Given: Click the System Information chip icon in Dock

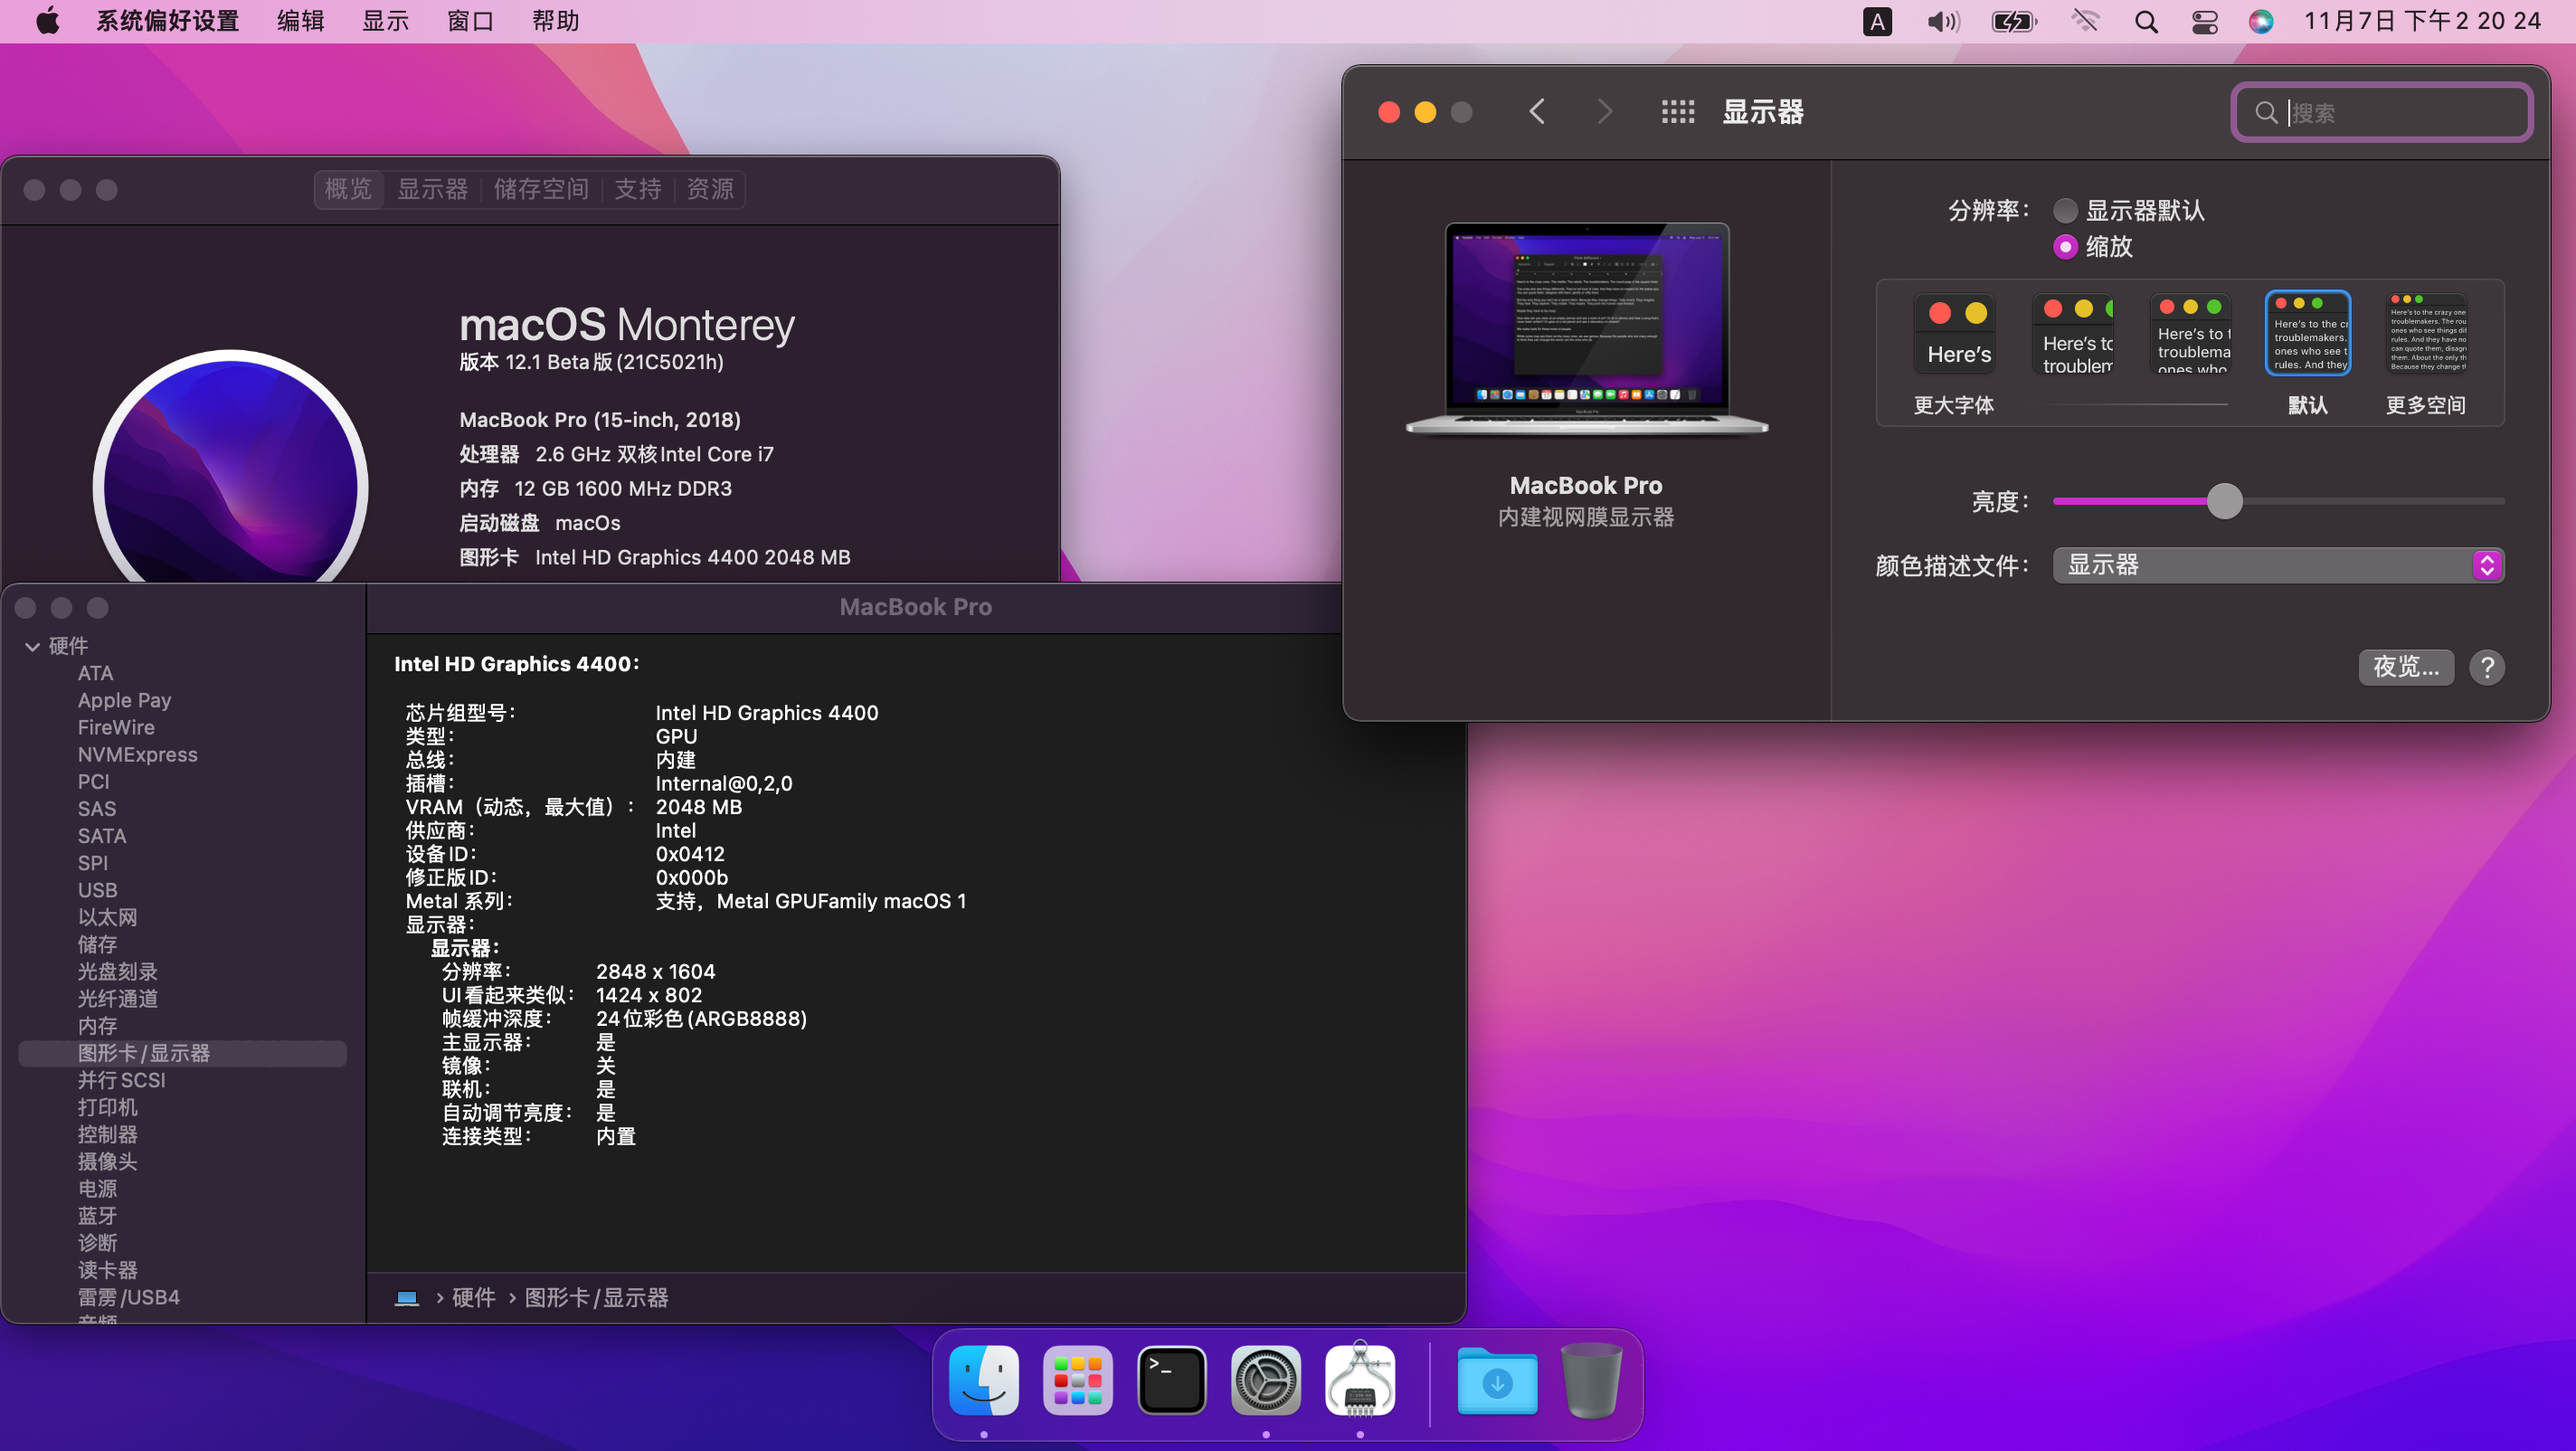Looking at the screenshot, I should click(1359, 1381).
